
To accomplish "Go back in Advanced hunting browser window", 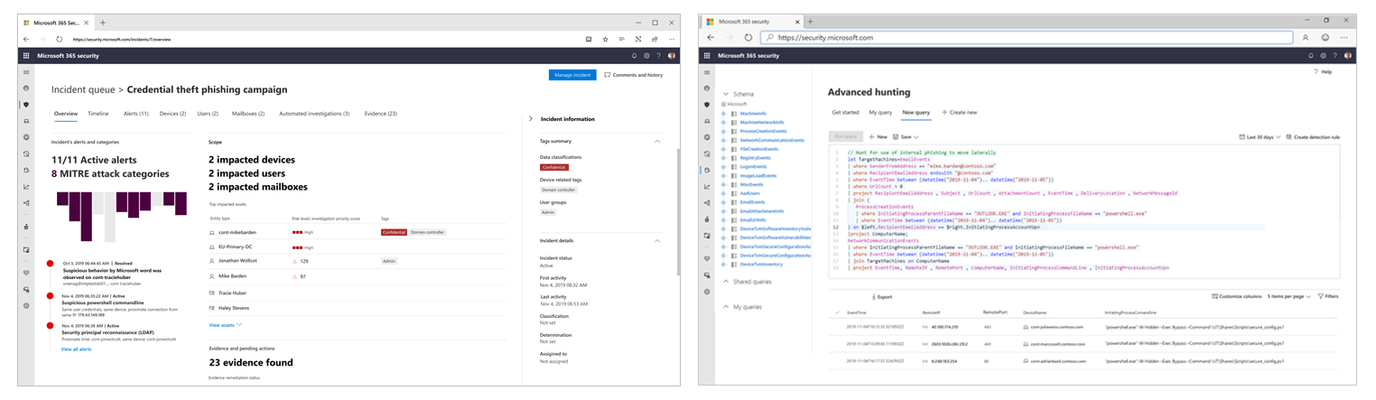I will pos(712,37).
